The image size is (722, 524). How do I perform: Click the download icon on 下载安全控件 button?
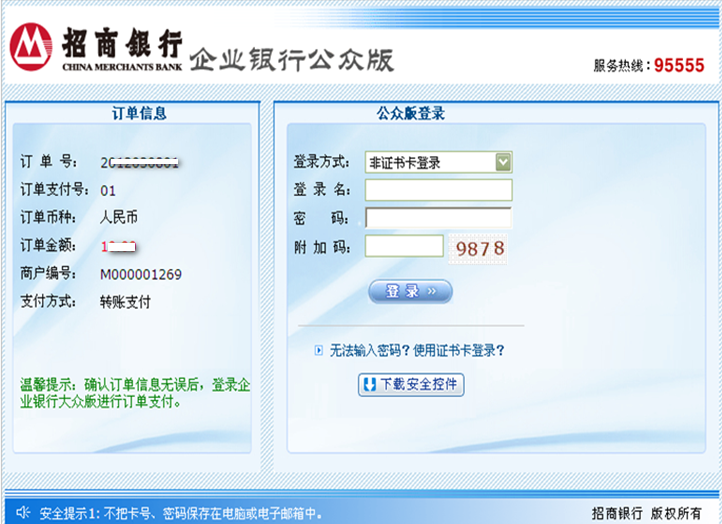(370, 385)
